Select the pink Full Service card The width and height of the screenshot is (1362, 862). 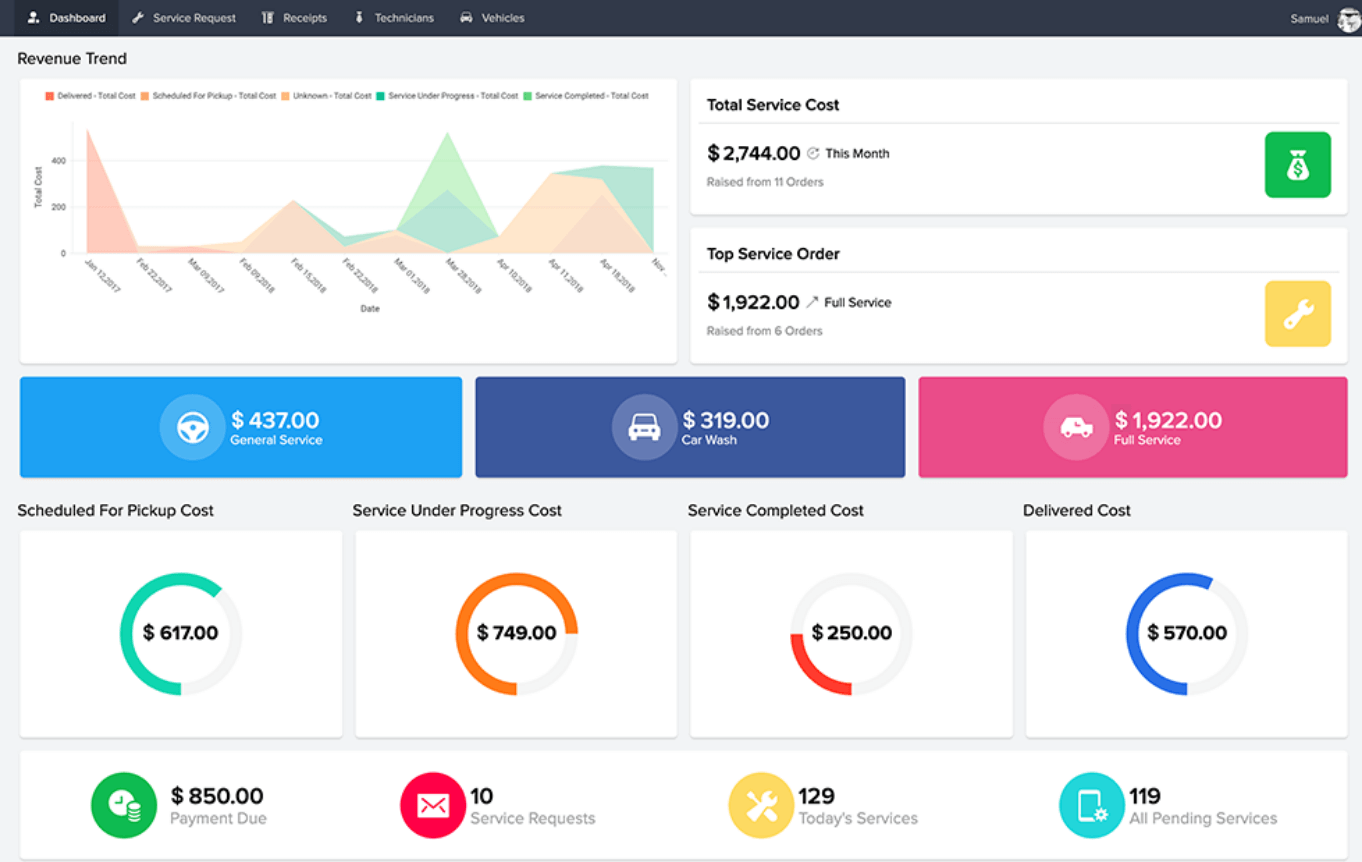coord(1132,427)
